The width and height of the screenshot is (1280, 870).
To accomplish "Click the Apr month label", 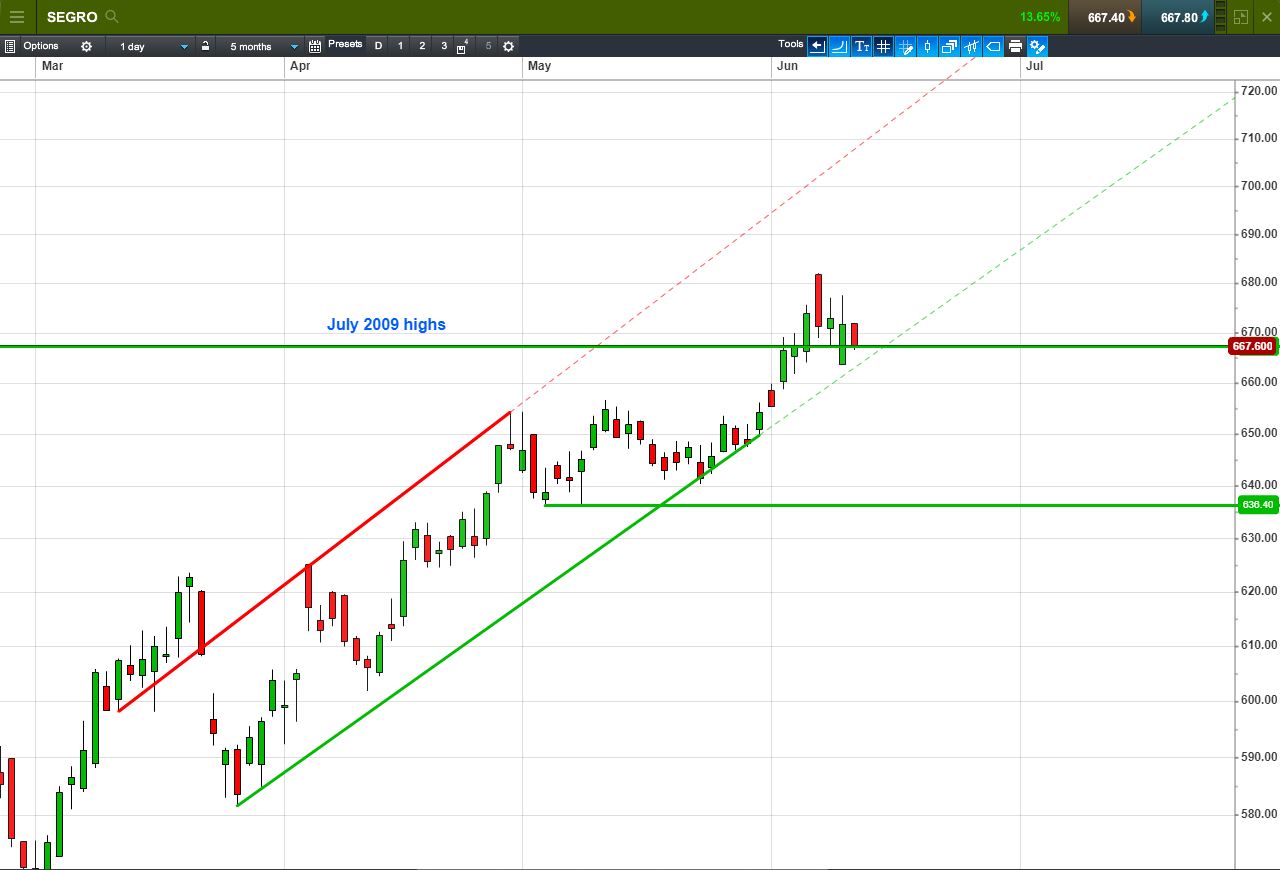I will [x=300, y=66].
